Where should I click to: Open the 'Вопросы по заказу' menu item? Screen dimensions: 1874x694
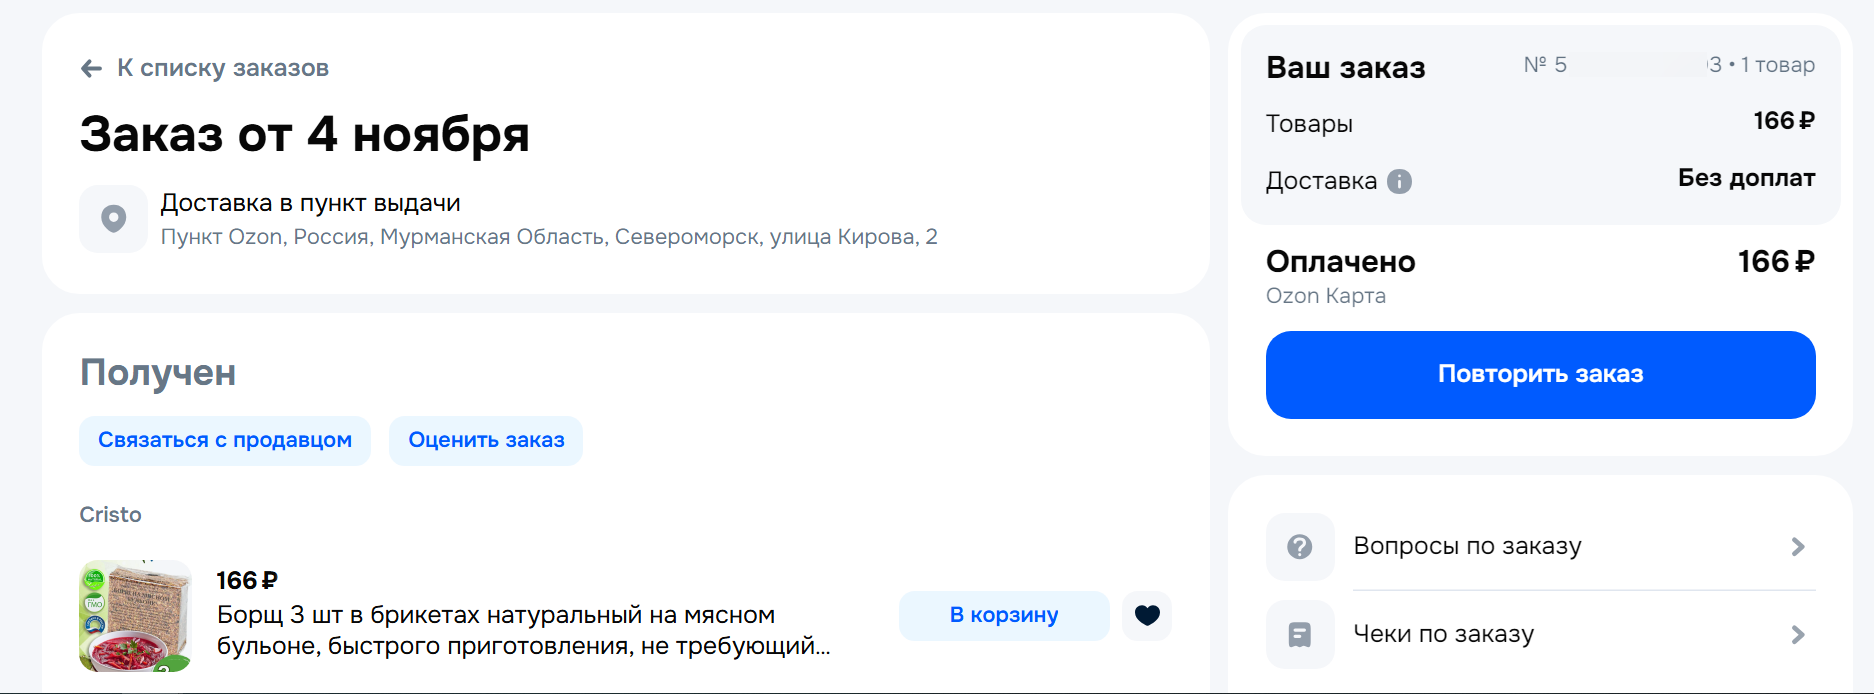tap(1467, 546)
